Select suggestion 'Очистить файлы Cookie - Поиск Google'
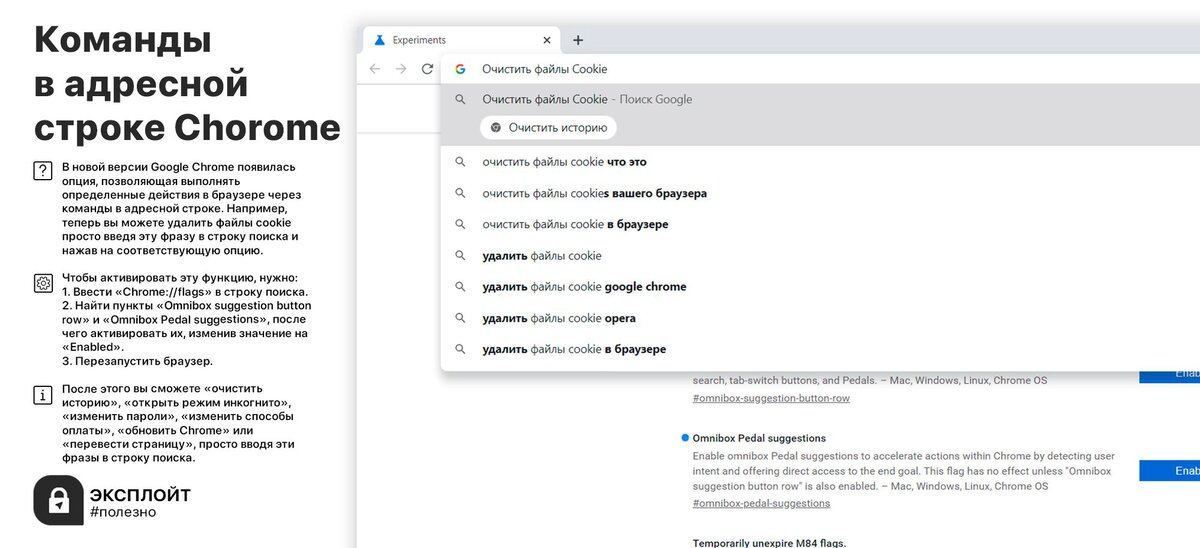Image resolution: width=1200 pixels, height=548 pixels. 820,99
